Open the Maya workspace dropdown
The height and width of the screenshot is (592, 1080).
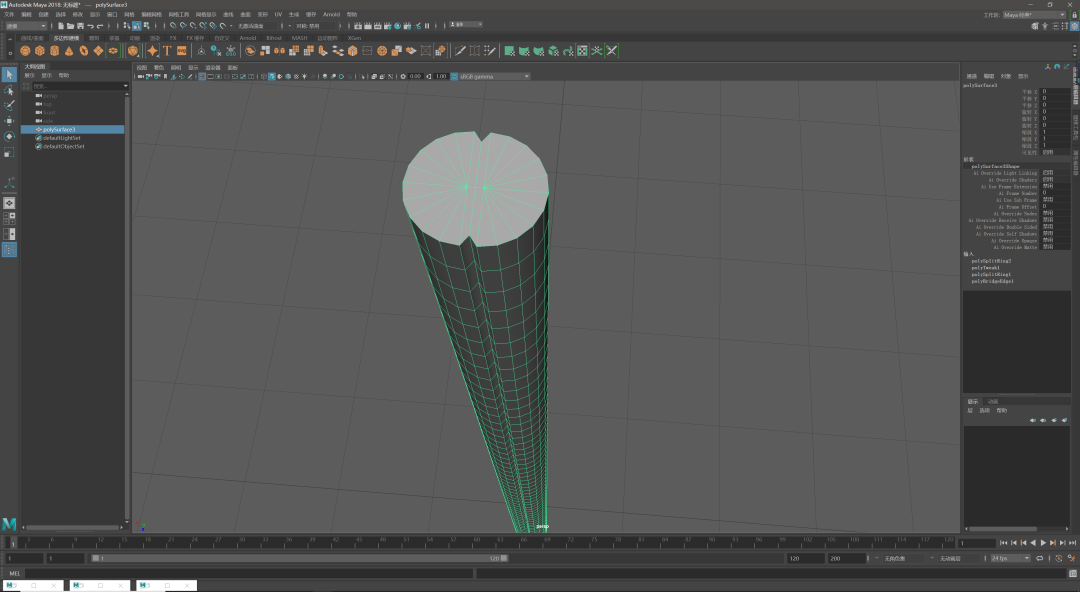[x=1034, y=14]
